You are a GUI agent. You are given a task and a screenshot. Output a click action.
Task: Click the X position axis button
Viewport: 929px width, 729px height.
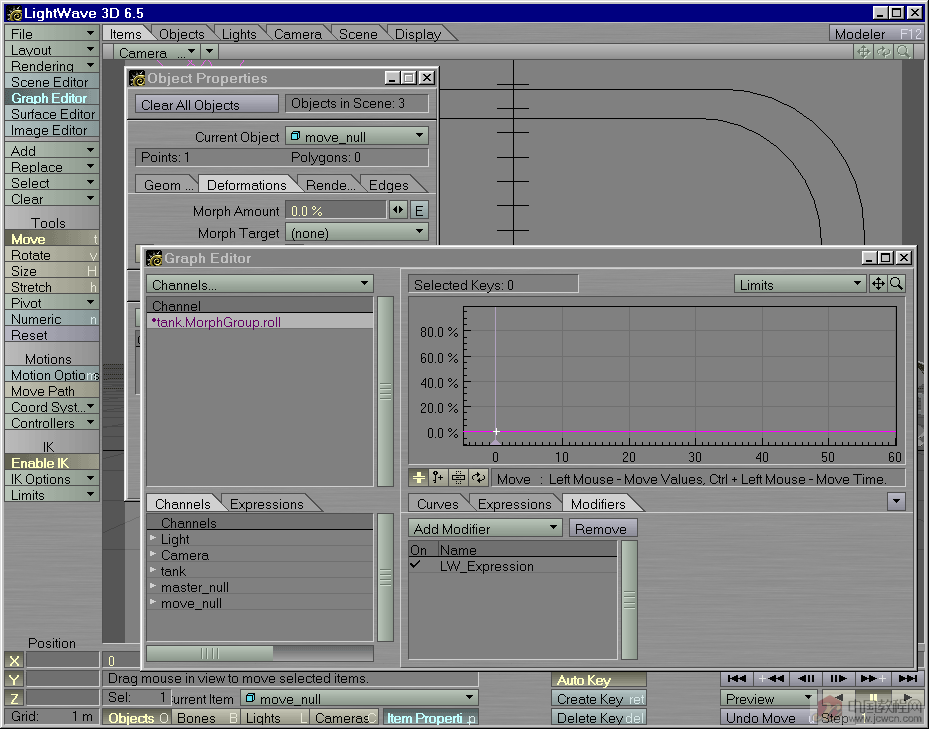click(x=14, y=661)
